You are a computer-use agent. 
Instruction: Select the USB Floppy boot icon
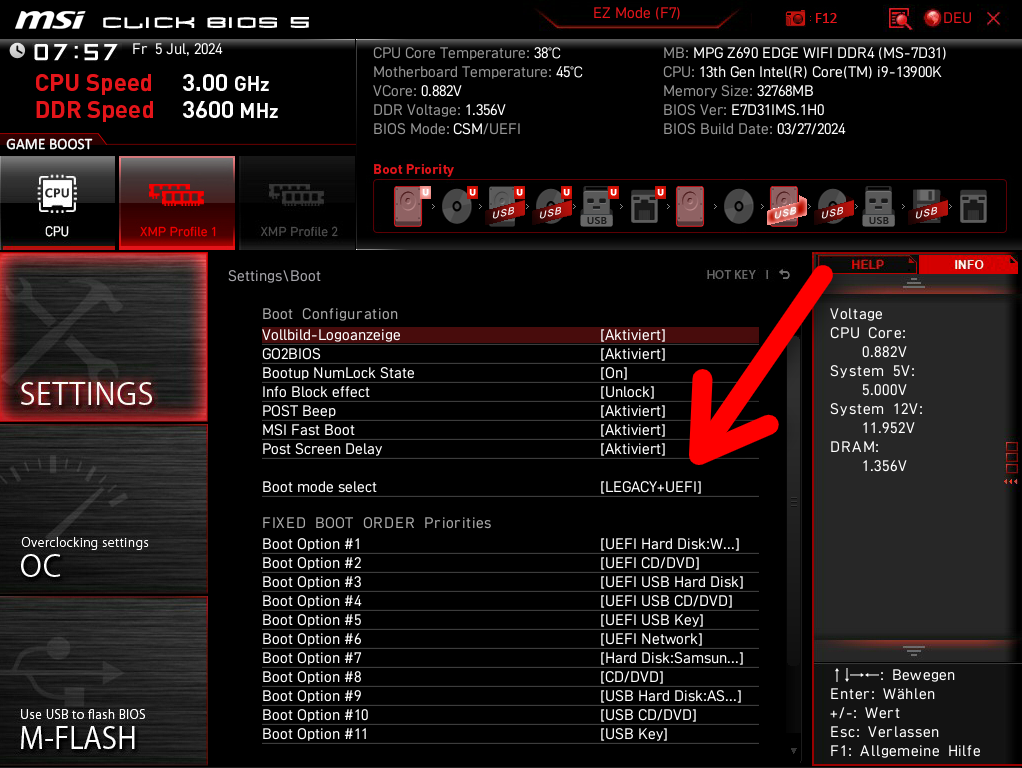926,206
